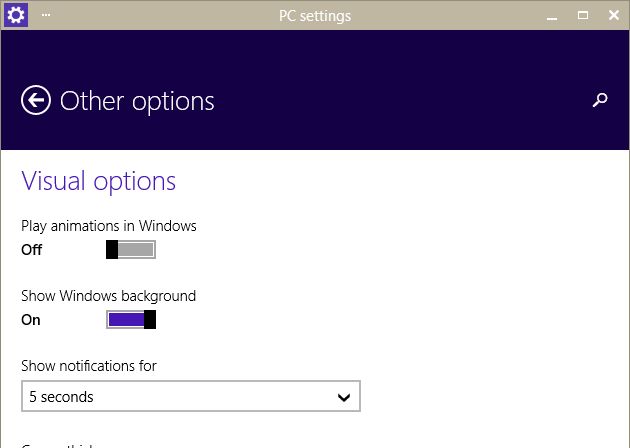The width and height of the screenshot is (630, 448).
Task: Open the Show notifications for dropdown
Action: pos(190,397)
